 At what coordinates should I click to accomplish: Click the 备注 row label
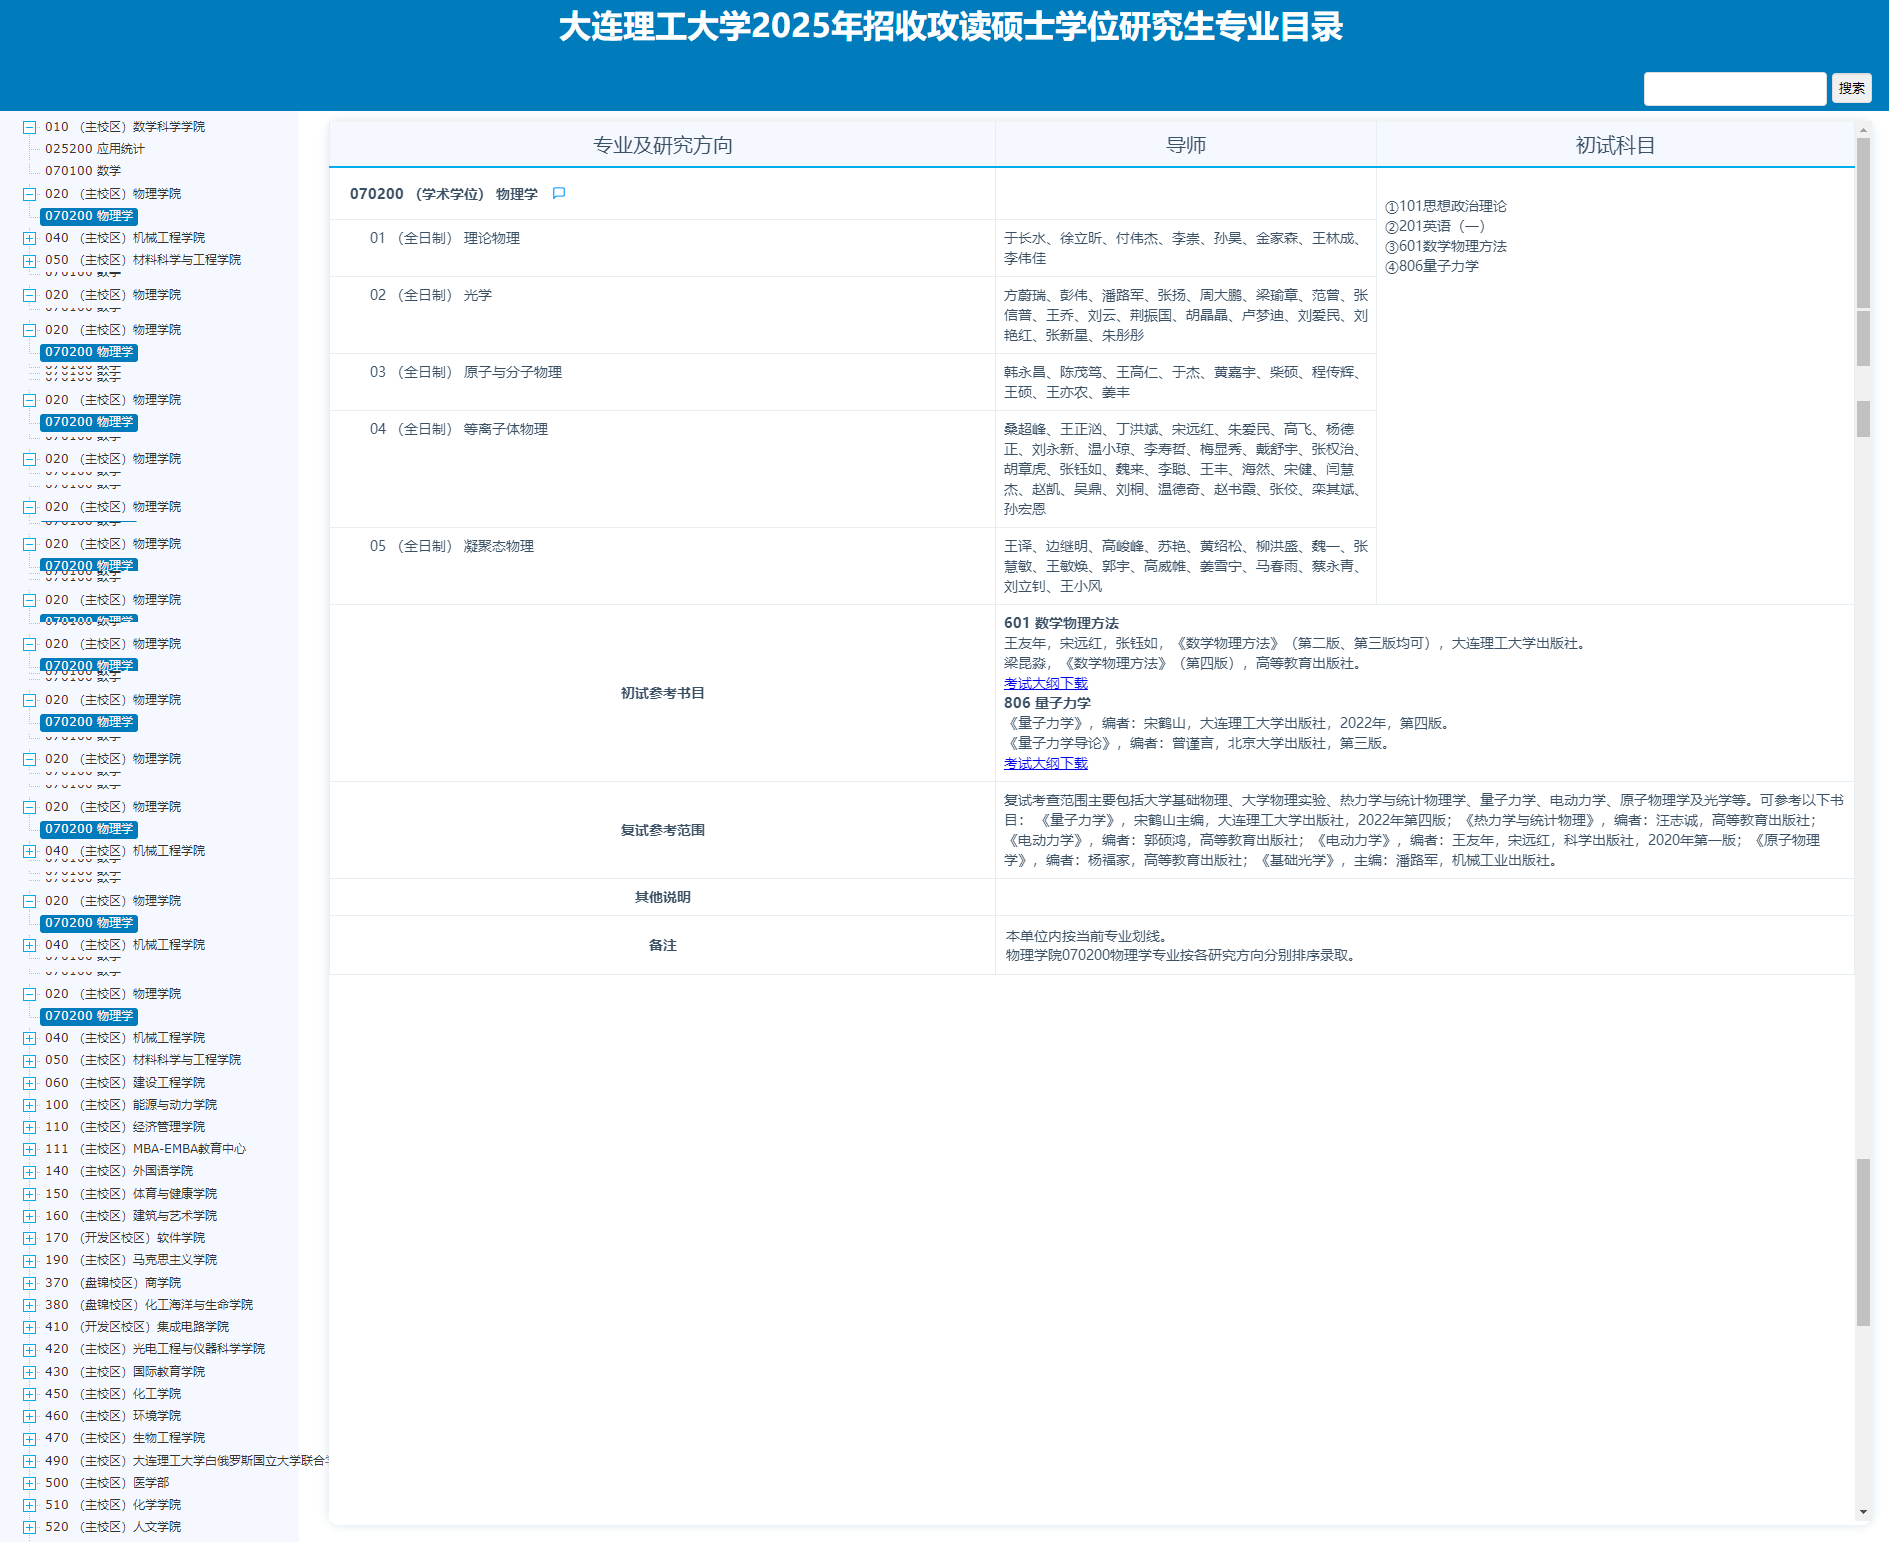coord(662,945)
